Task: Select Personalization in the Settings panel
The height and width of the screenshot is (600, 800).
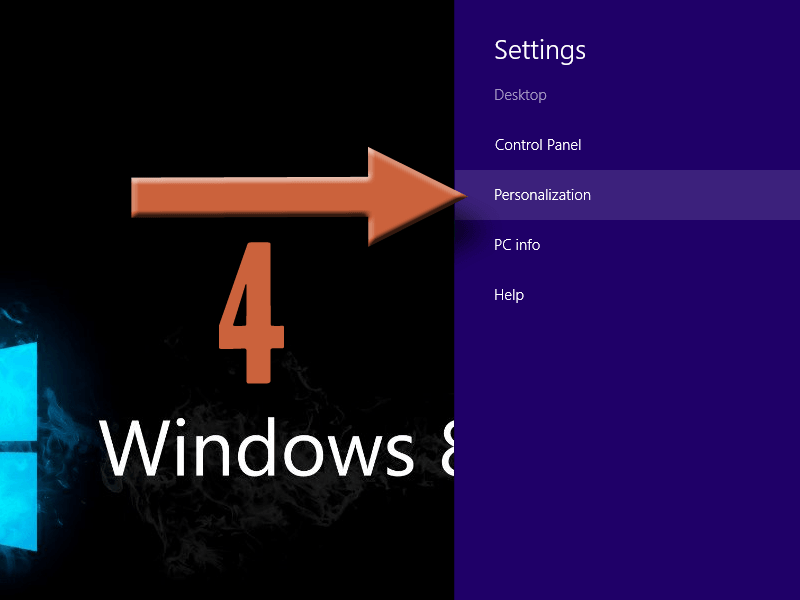Action: point(542,195)
